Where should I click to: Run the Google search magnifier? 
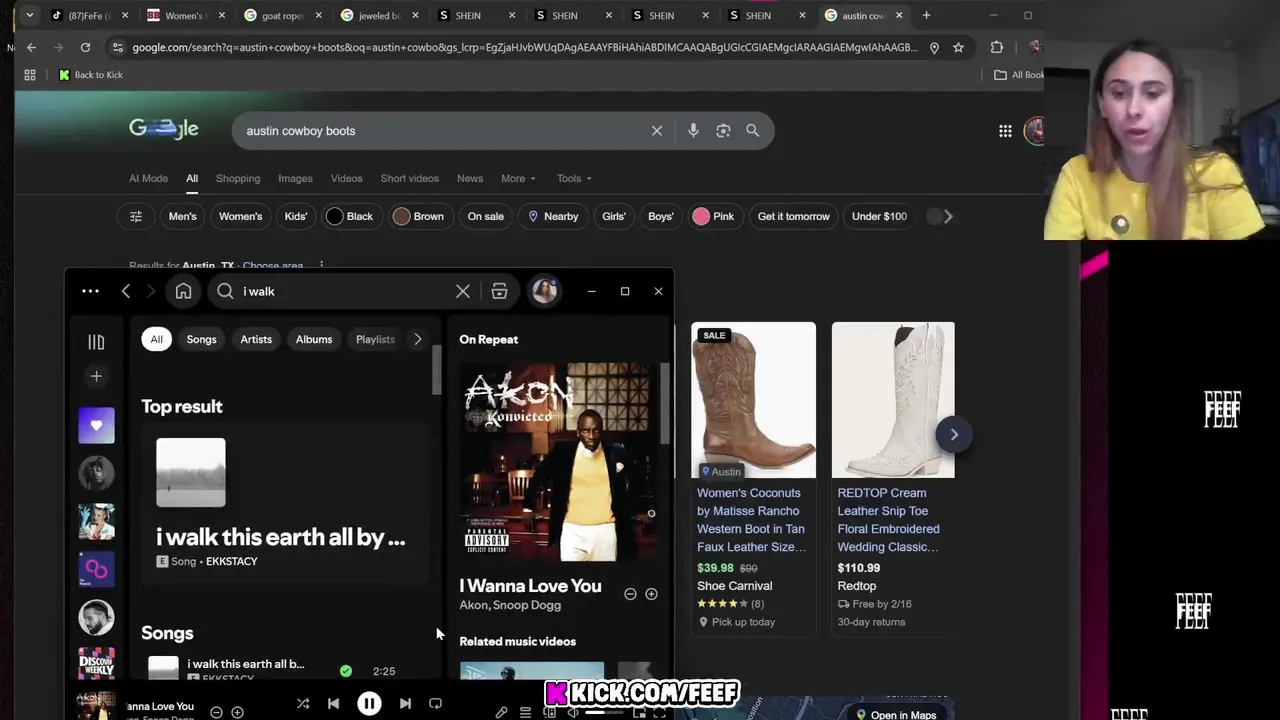[x=752, y=131]
